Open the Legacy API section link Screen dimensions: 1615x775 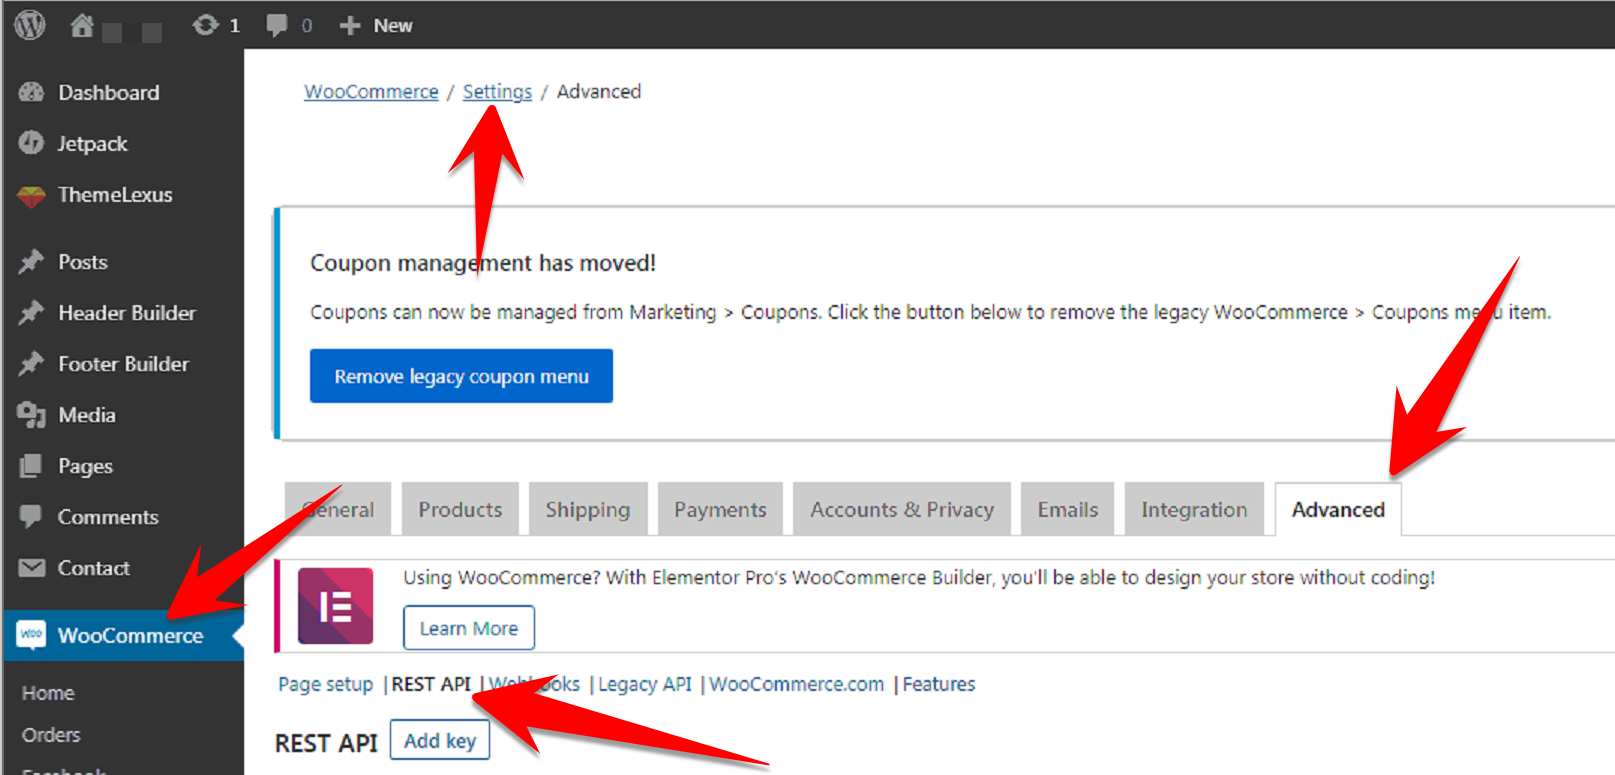coord(645,684)
